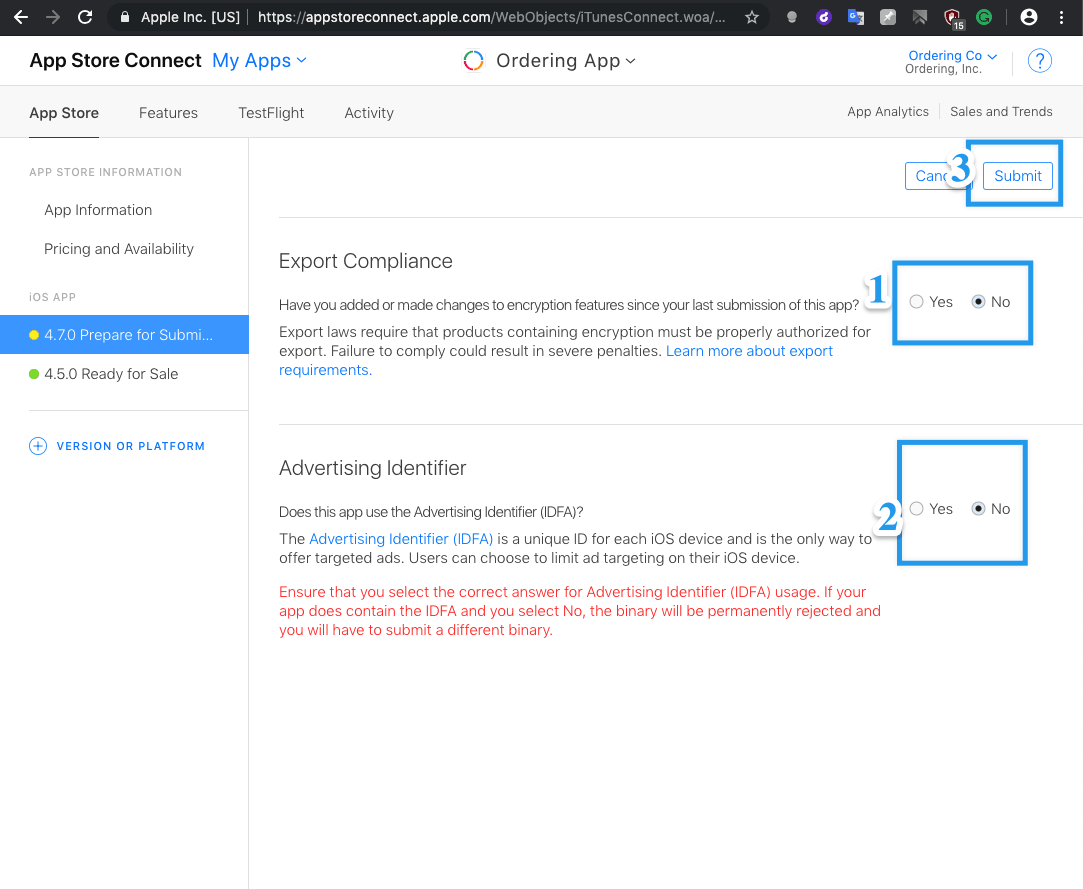Click the gray arrow-shaped extension icon
This screenshot has height=889, width=1083.
[919, 17]
